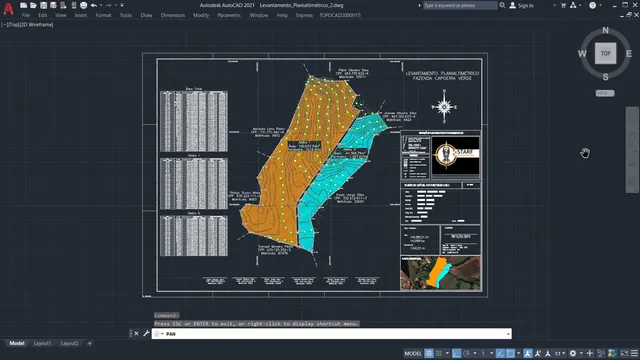This screenshot has width=640, height=360.
Task: Click the satellite location thumbnail in drawing
Action: pyautogui.click(x=440, y=273)
